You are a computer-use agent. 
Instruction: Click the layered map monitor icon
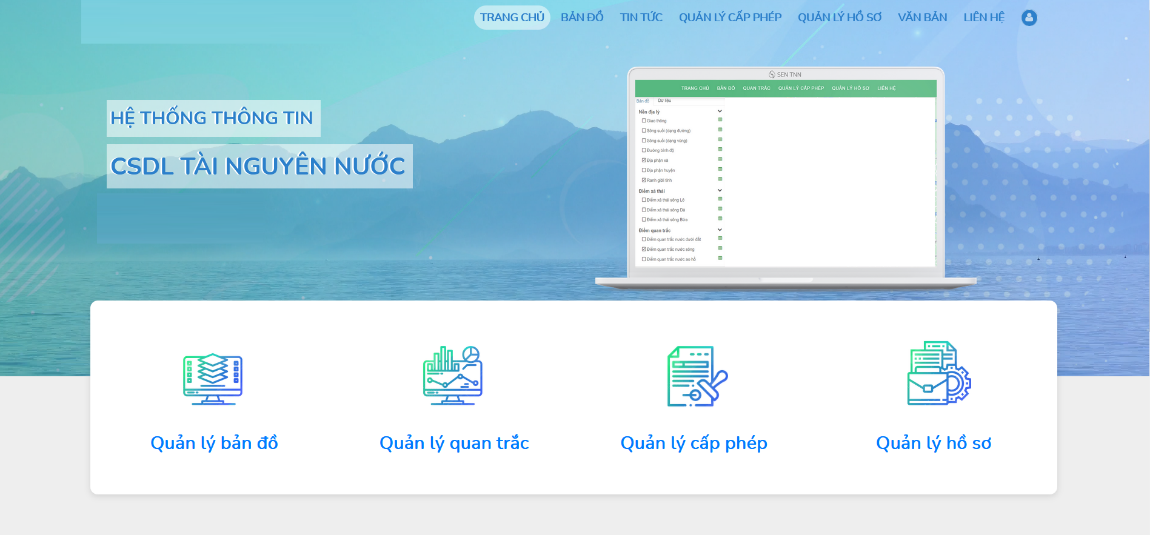click(x=213, y=378)
